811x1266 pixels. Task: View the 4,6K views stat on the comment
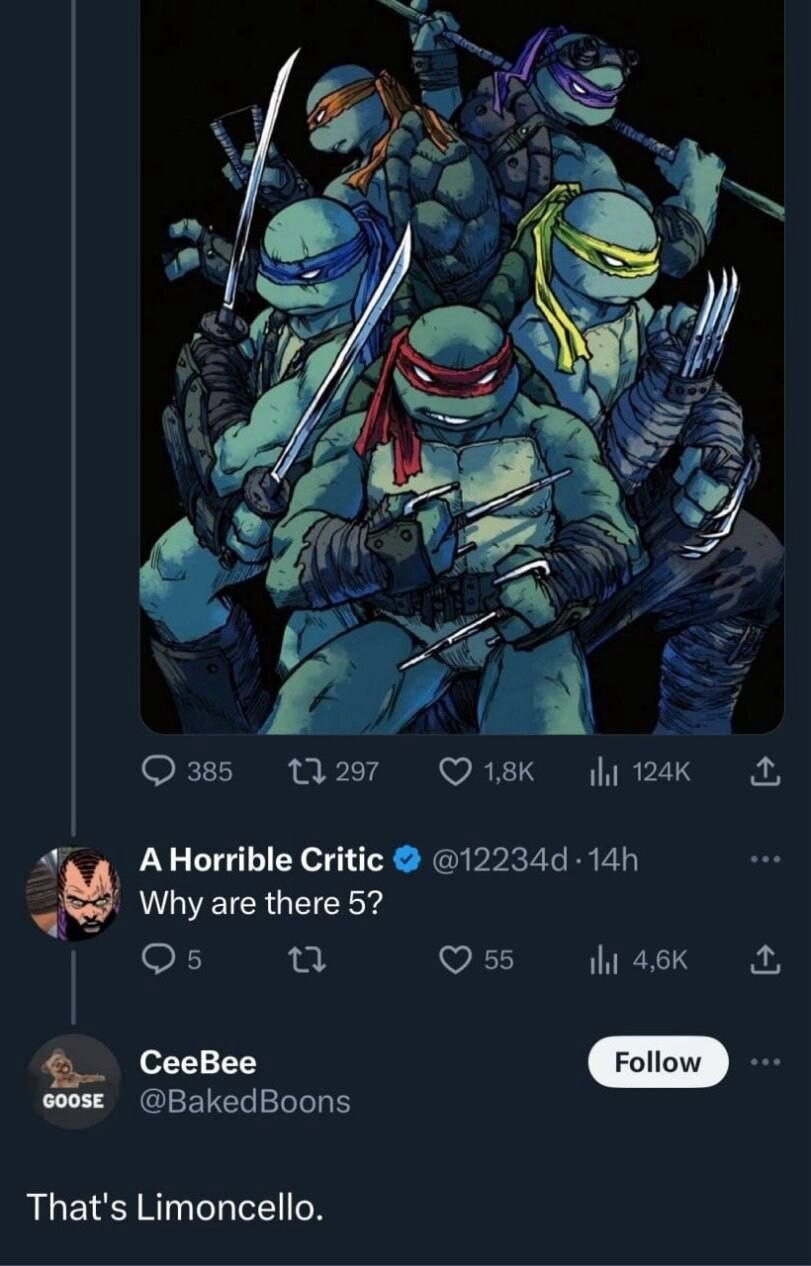[x=641, y=960]
